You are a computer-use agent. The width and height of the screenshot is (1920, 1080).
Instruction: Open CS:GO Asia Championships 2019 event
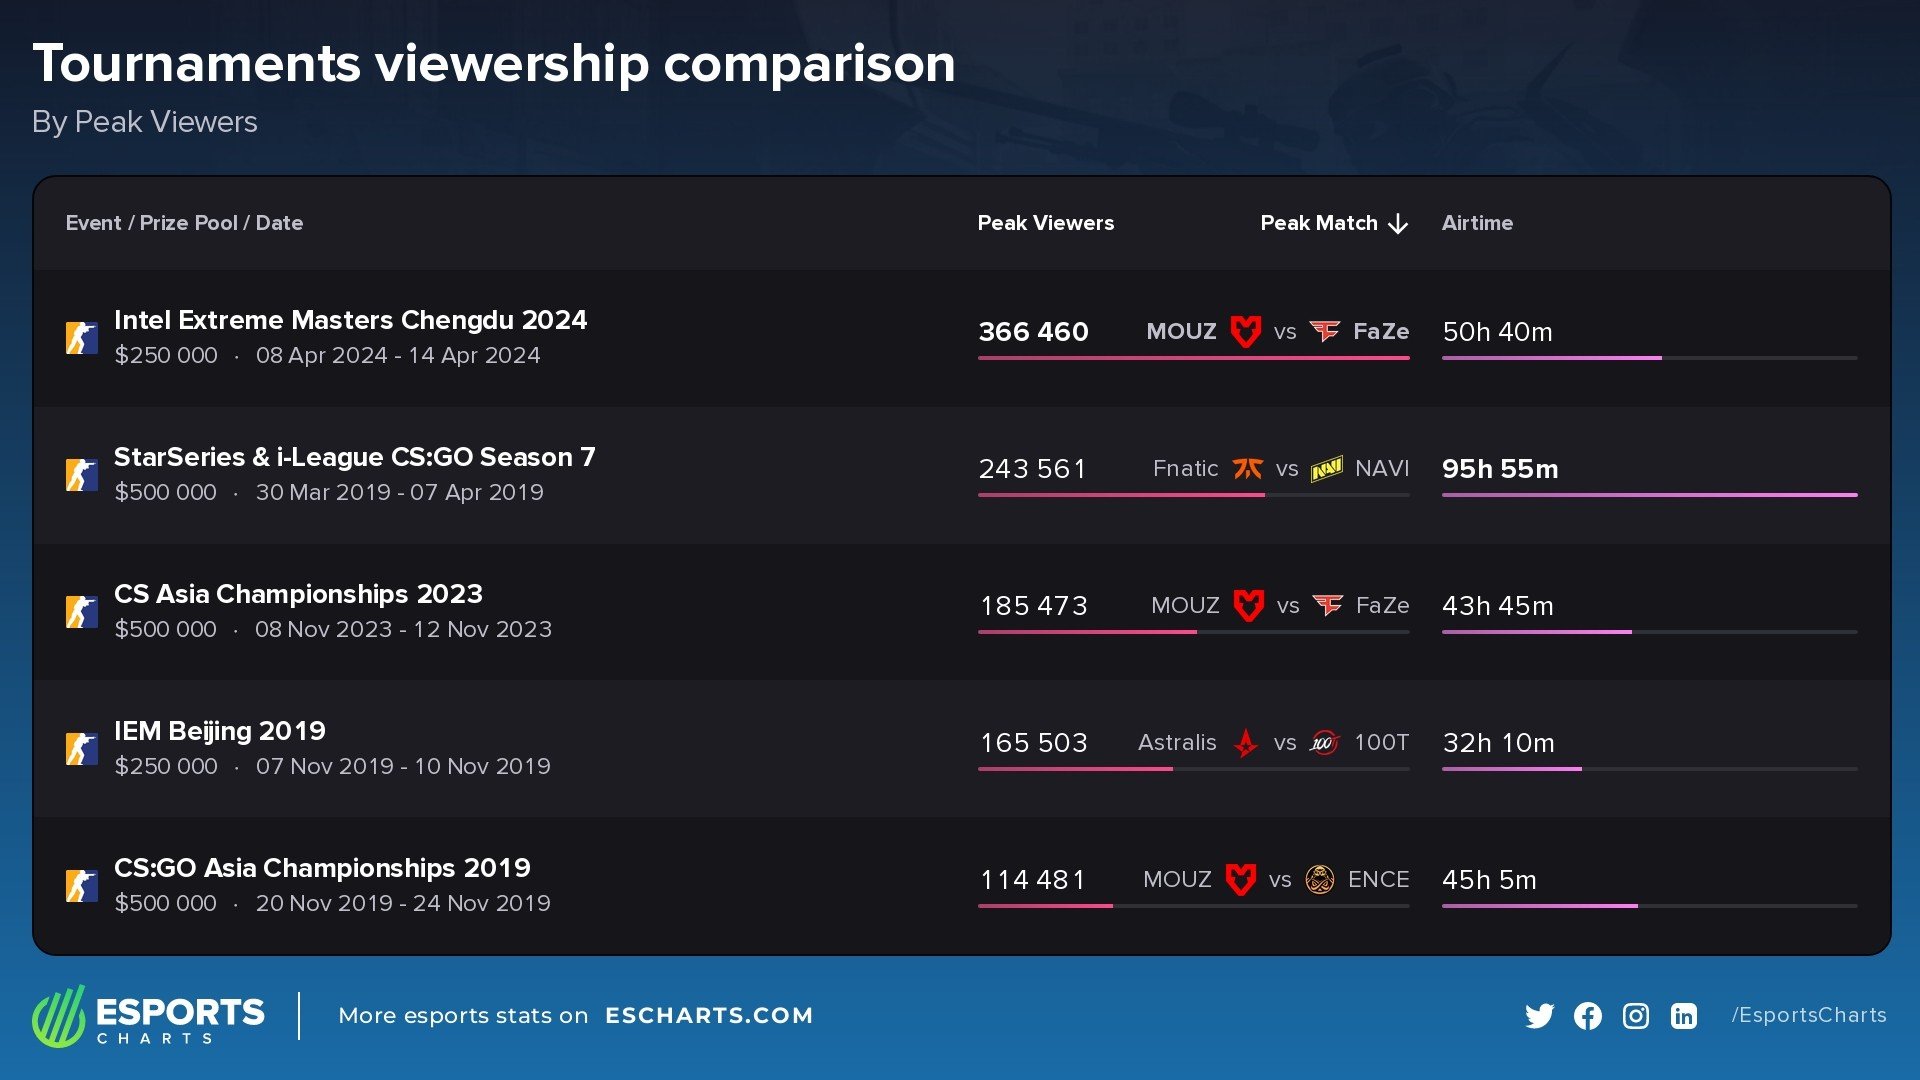[322, 868]
